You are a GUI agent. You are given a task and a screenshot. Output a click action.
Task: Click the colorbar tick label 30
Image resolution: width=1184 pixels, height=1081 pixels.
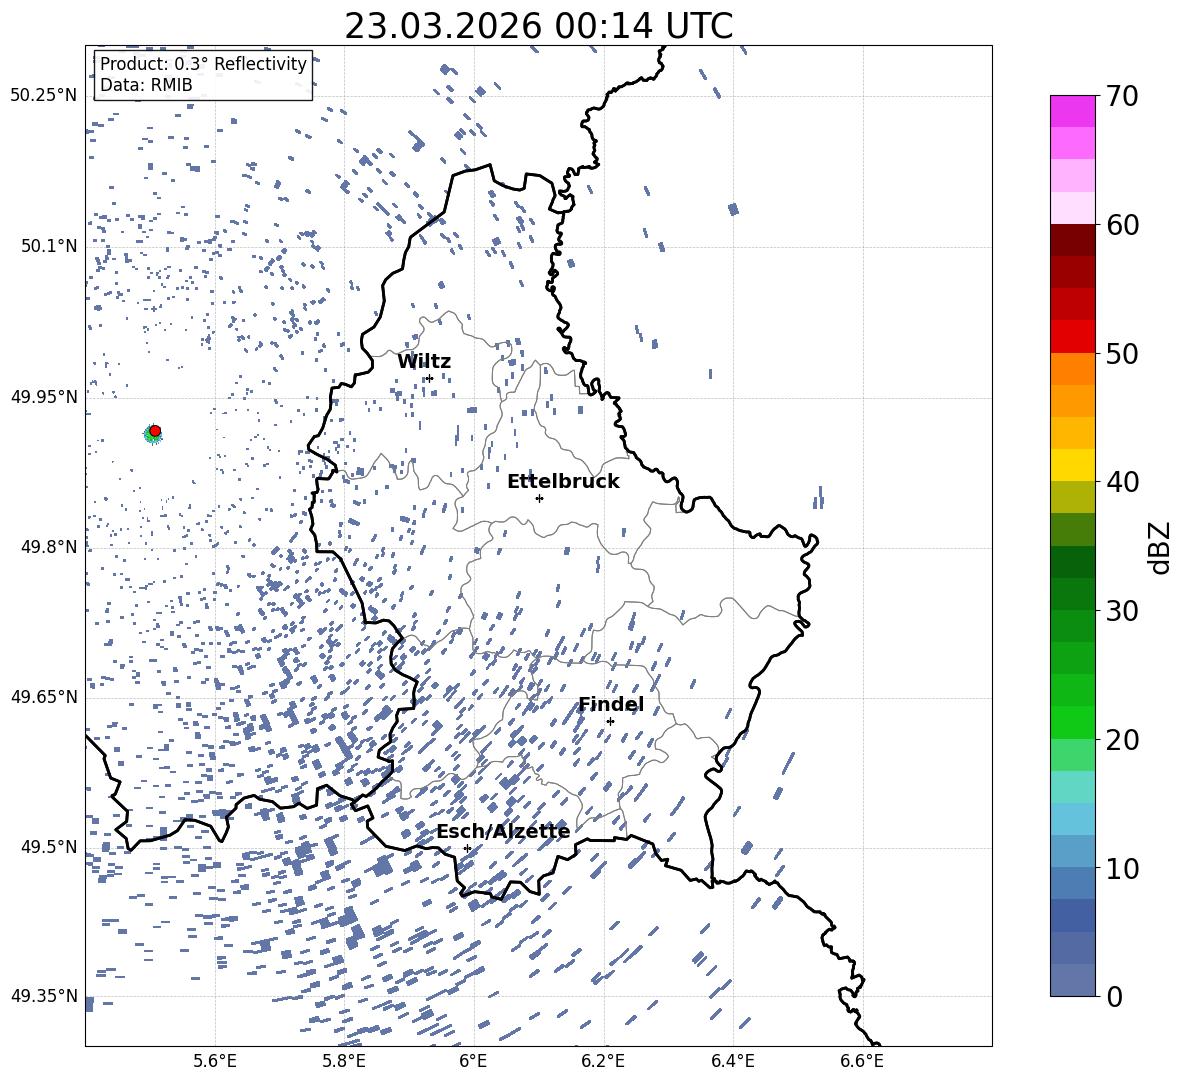click(x=1121, y=611)
